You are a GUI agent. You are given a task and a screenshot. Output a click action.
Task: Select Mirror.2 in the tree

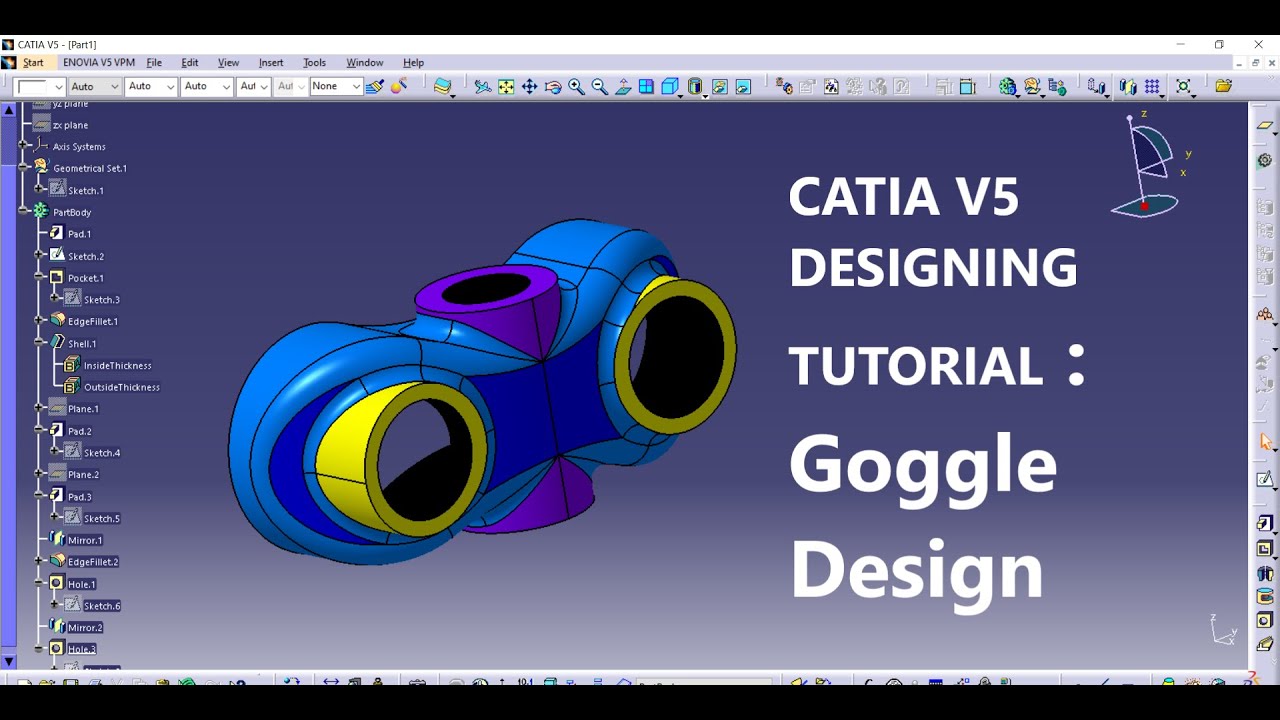85,628
